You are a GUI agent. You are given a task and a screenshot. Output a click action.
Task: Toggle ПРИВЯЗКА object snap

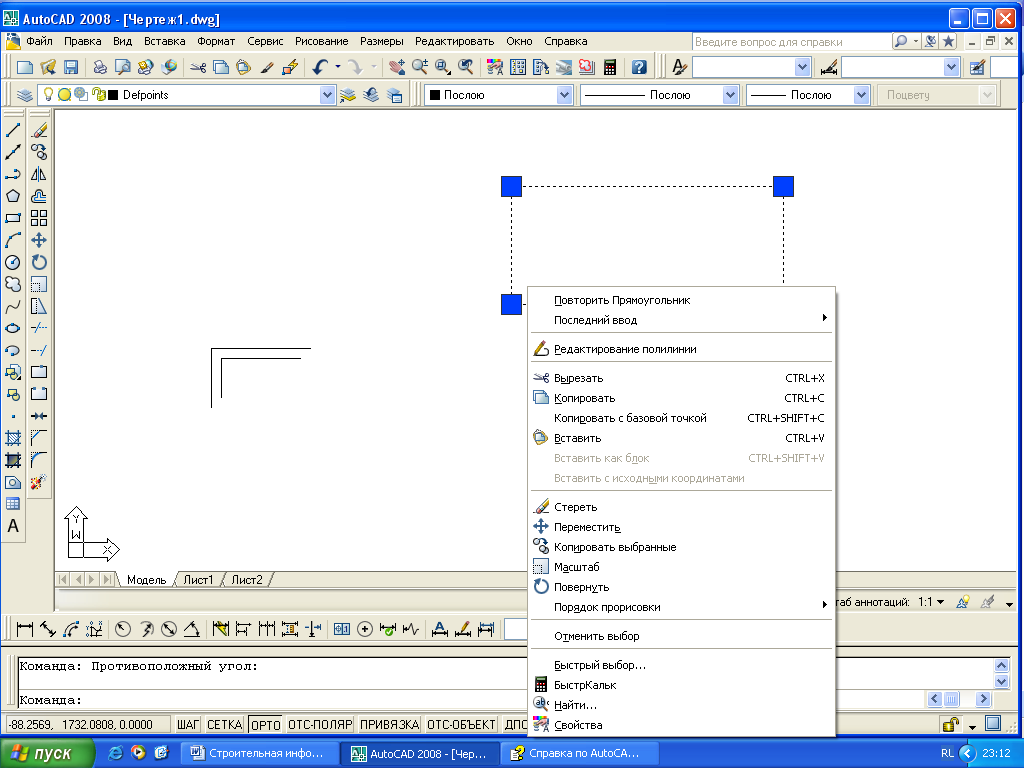pos(390,725)
